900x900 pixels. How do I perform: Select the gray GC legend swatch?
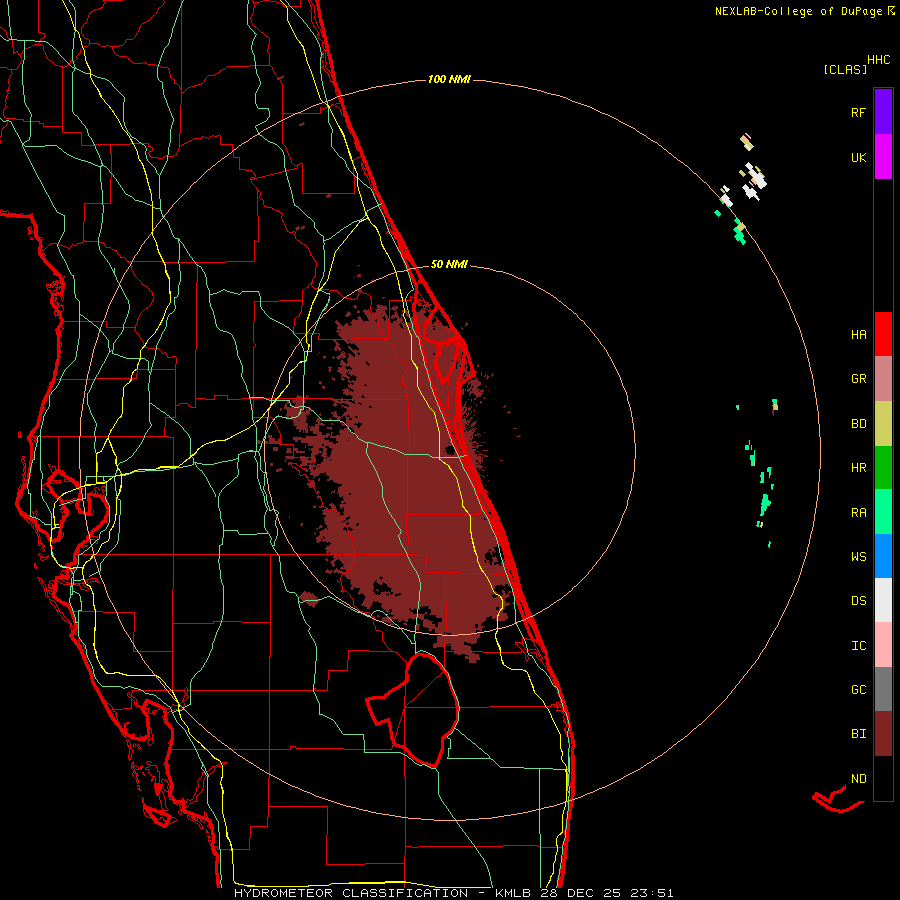point(883,689)
